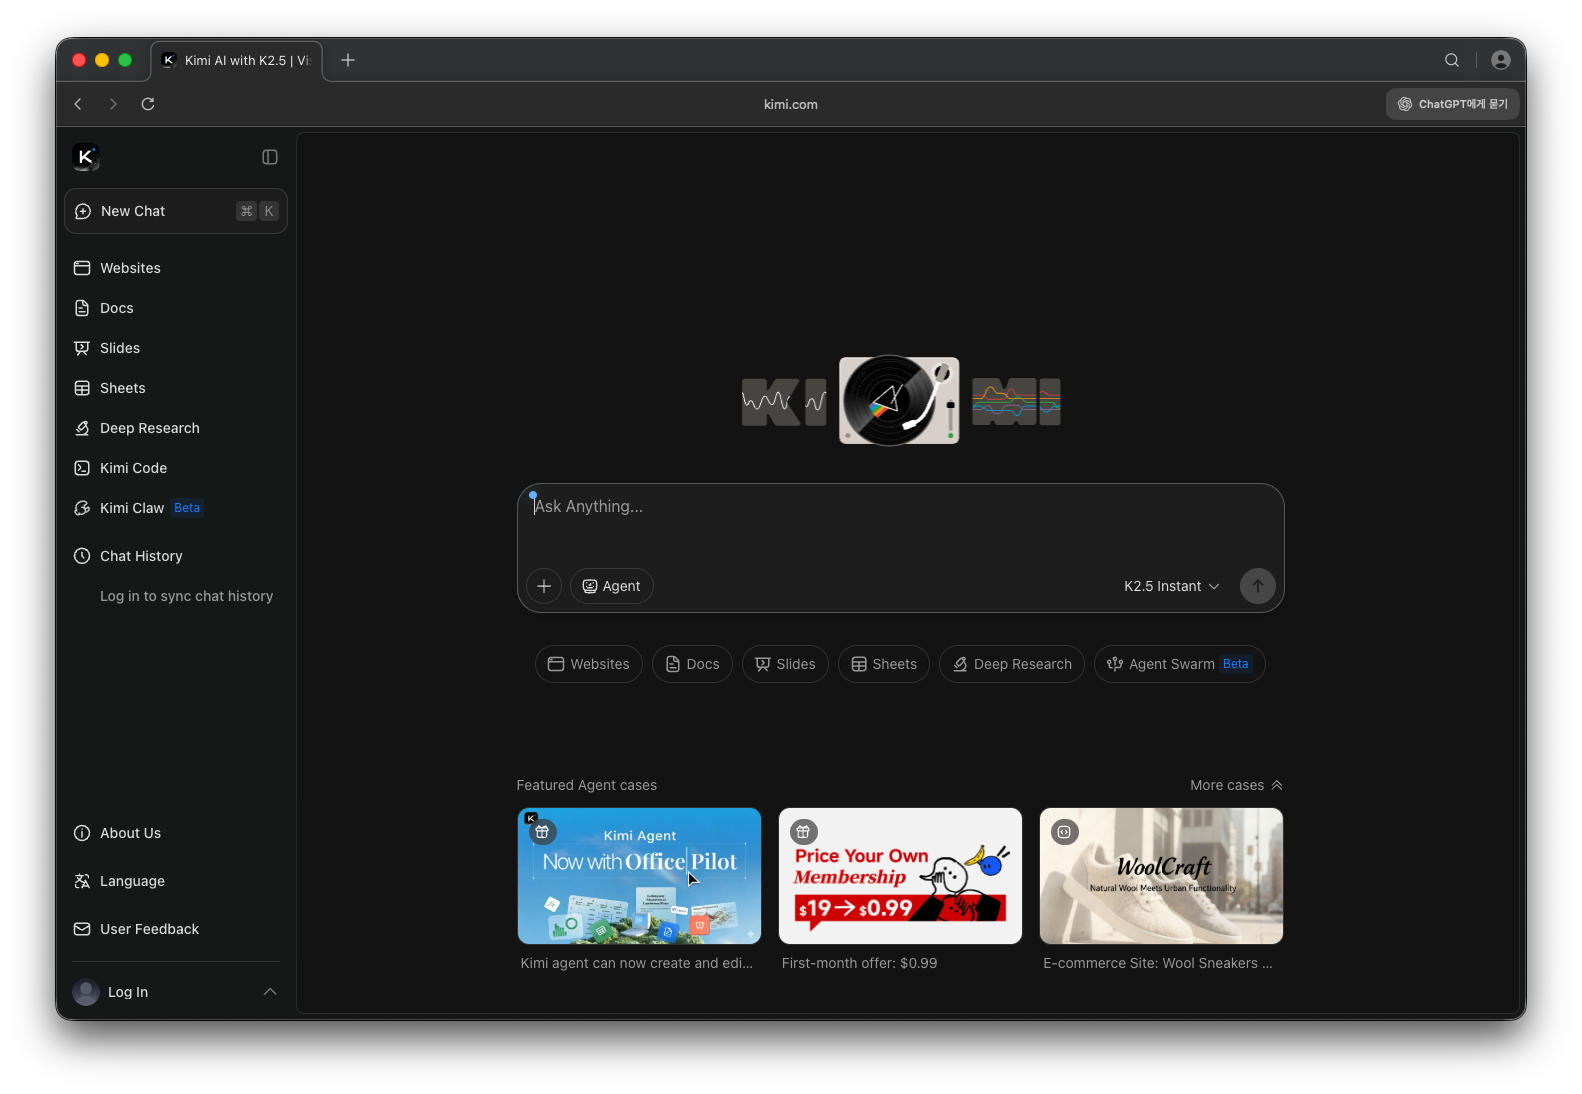Open the Price Your Own Membership card

click(900, 876)
